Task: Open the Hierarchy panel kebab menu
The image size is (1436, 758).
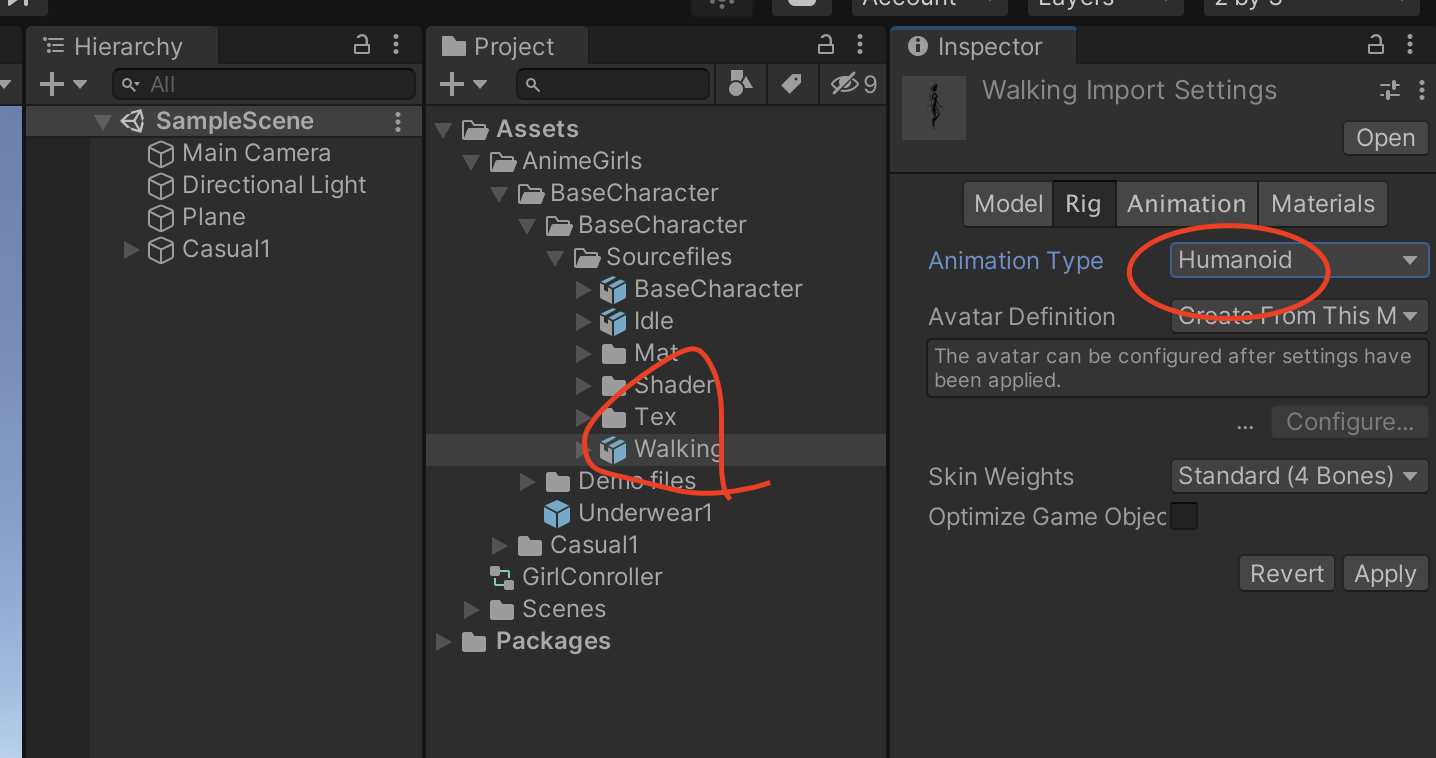Action: pos(397,45)
